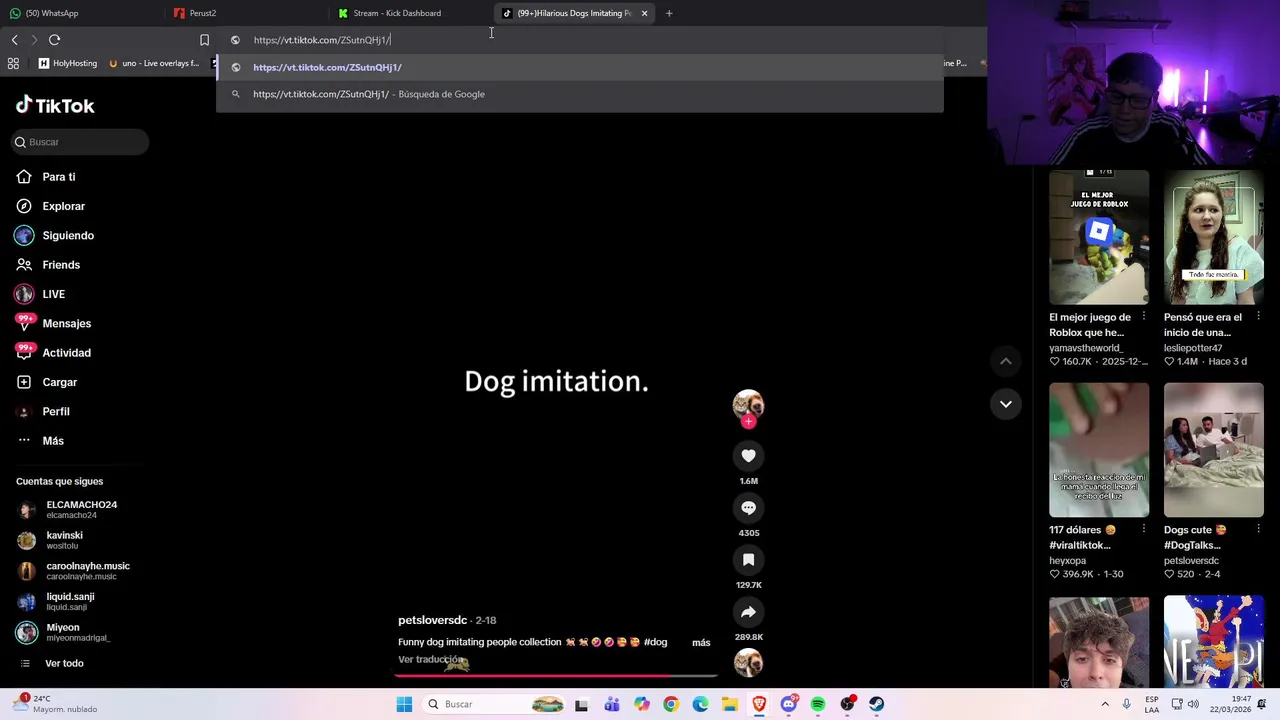Open the Más menu

click(x=40, y=441)
